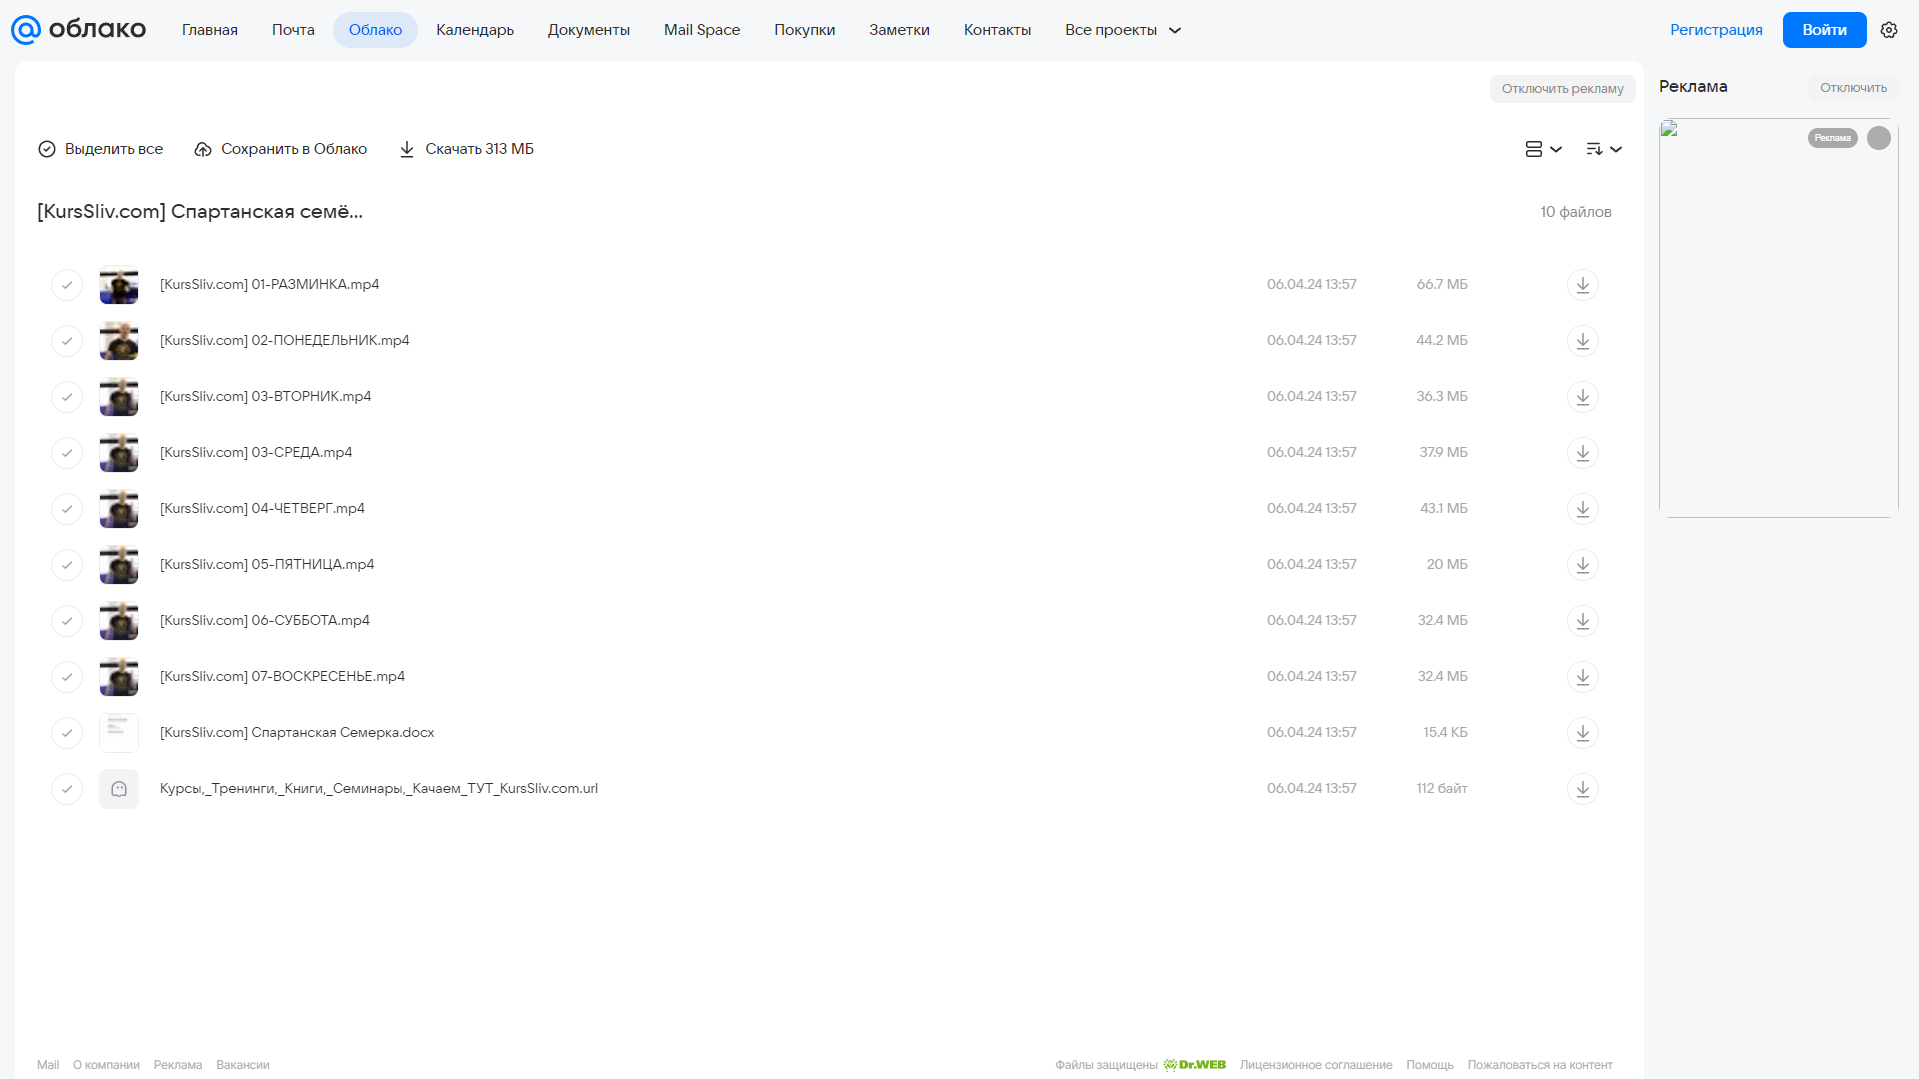Download the Спартанская Семерка.docx file

tap(1582, 733)
